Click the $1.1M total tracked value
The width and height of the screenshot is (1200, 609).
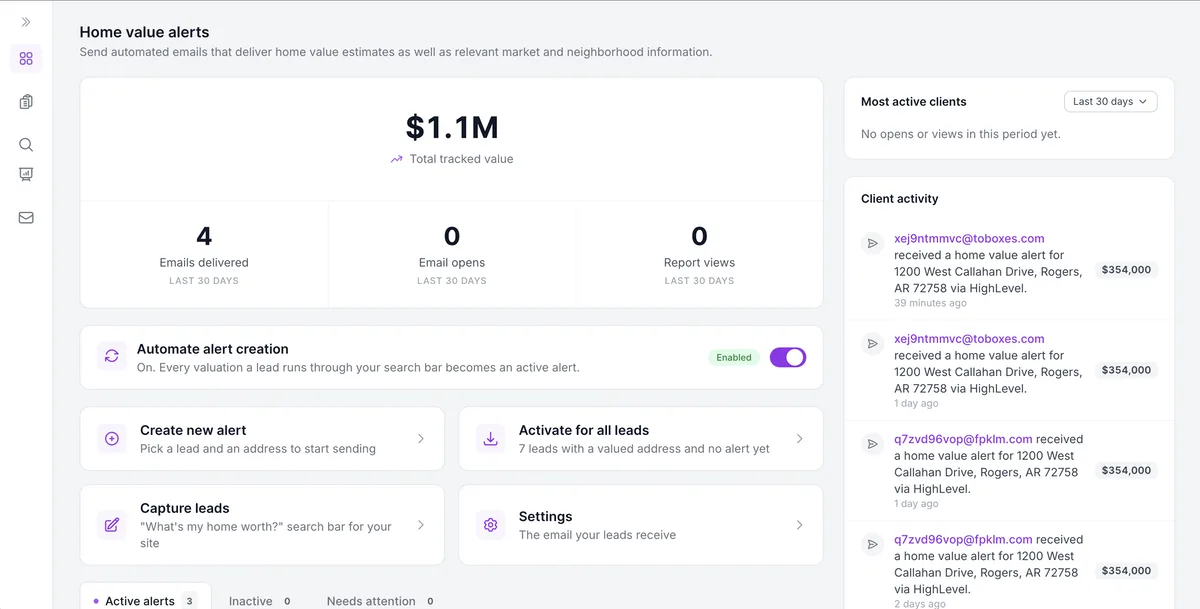pos(452,127)
